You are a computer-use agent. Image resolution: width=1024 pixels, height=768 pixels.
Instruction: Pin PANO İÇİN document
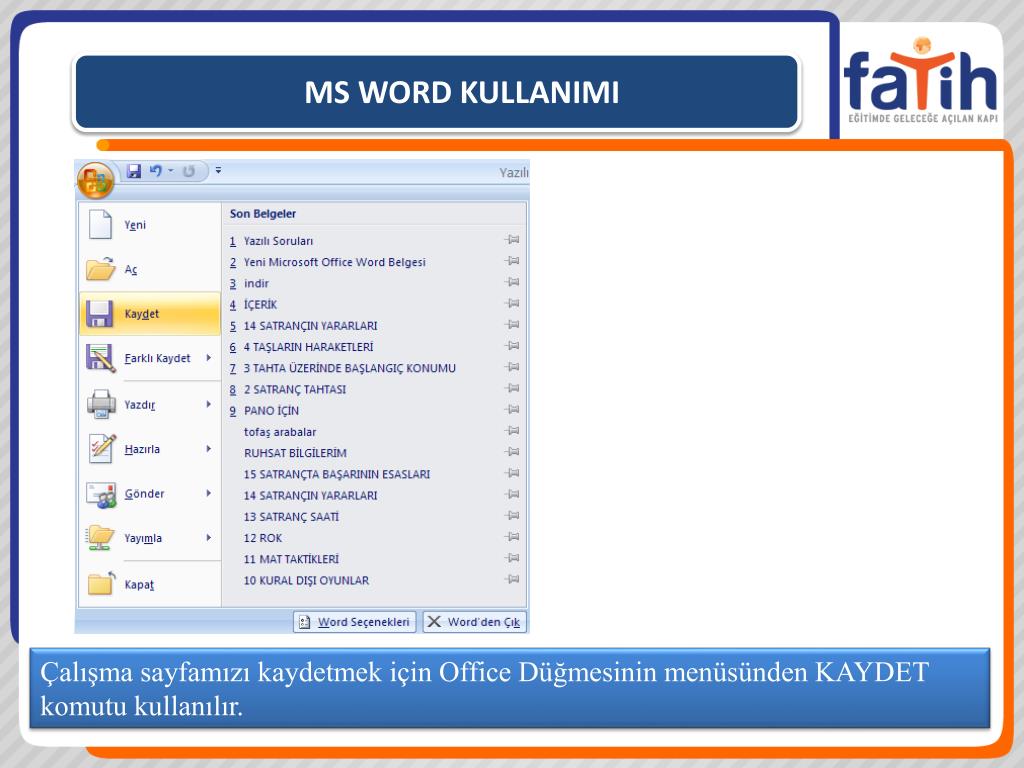click(x=513, y=409)
